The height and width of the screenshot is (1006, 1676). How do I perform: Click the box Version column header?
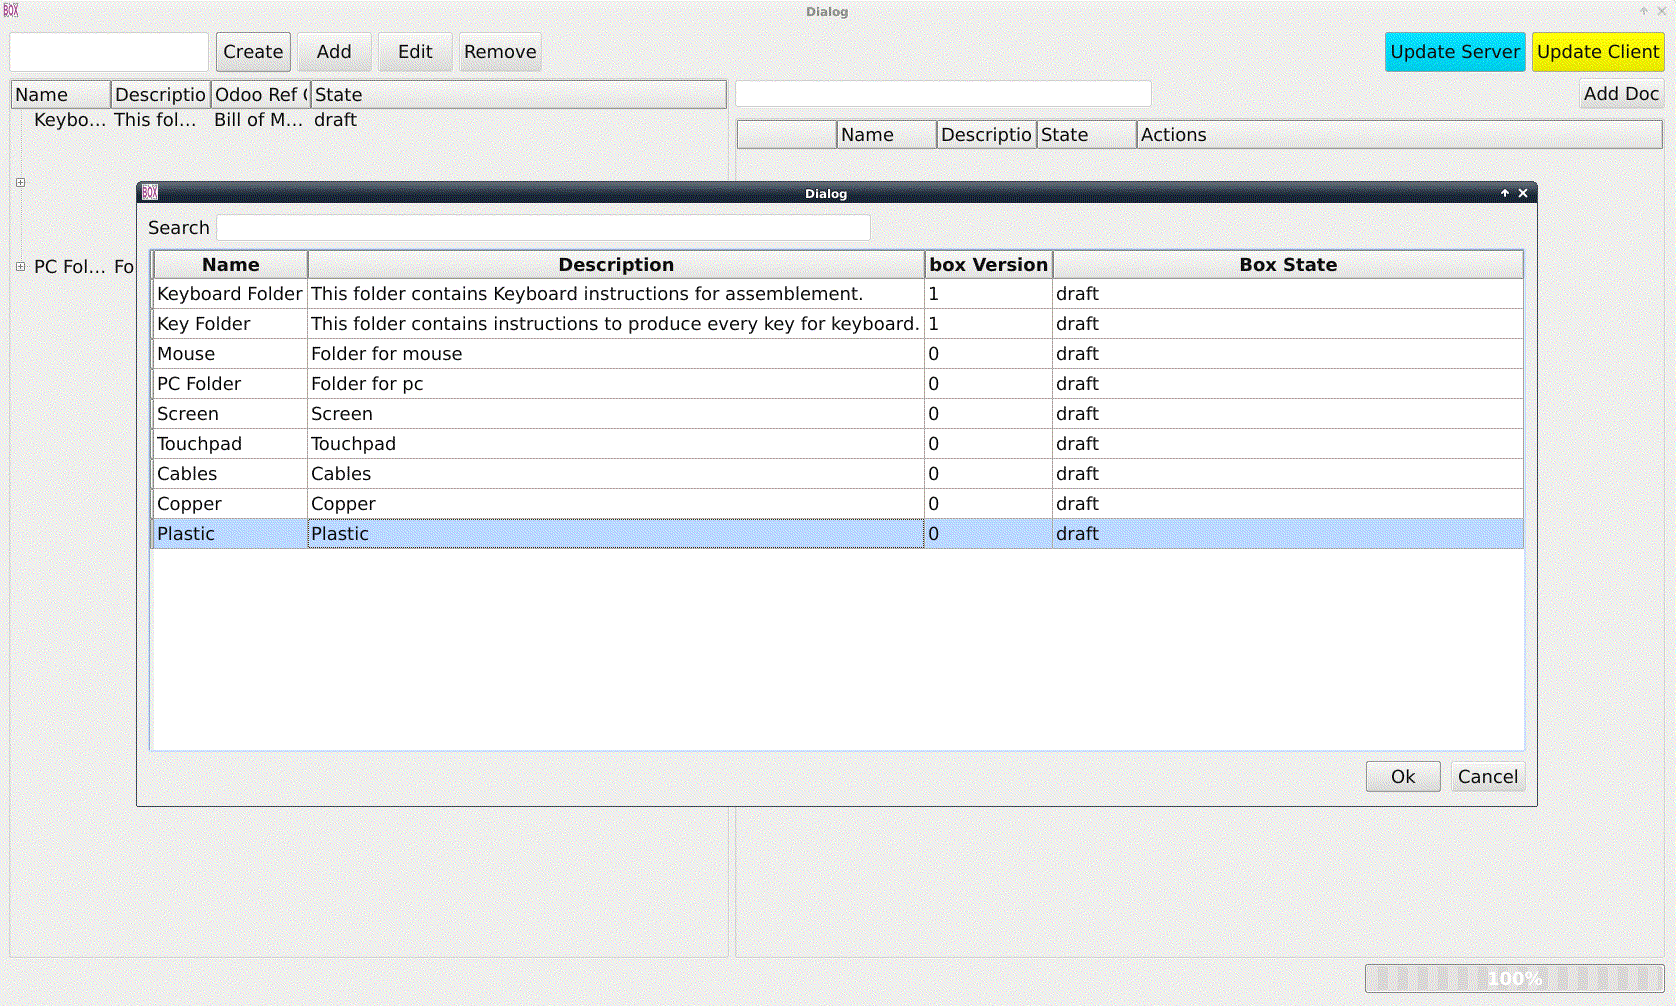[x=988, y=264]
